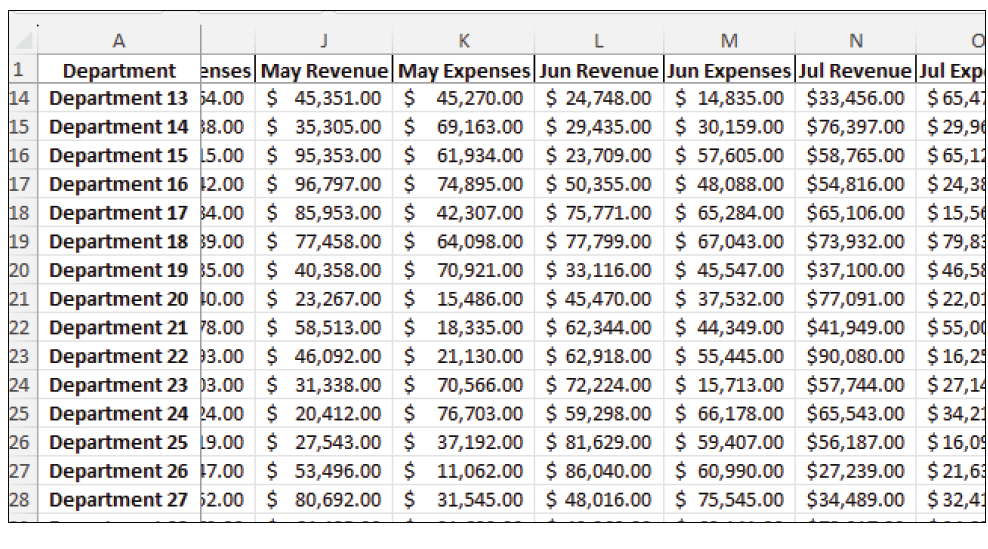Select the Department 25 cell
This screenshot has height=549, width=988.
(119, 442)
